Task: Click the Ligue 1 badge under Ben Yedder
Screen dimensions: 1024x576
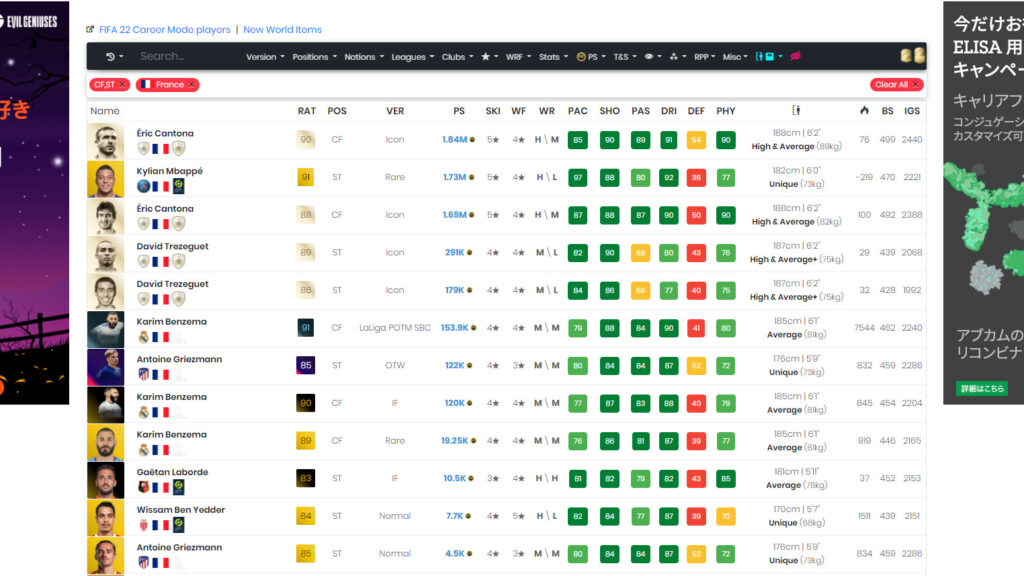Action: point(178,525)
